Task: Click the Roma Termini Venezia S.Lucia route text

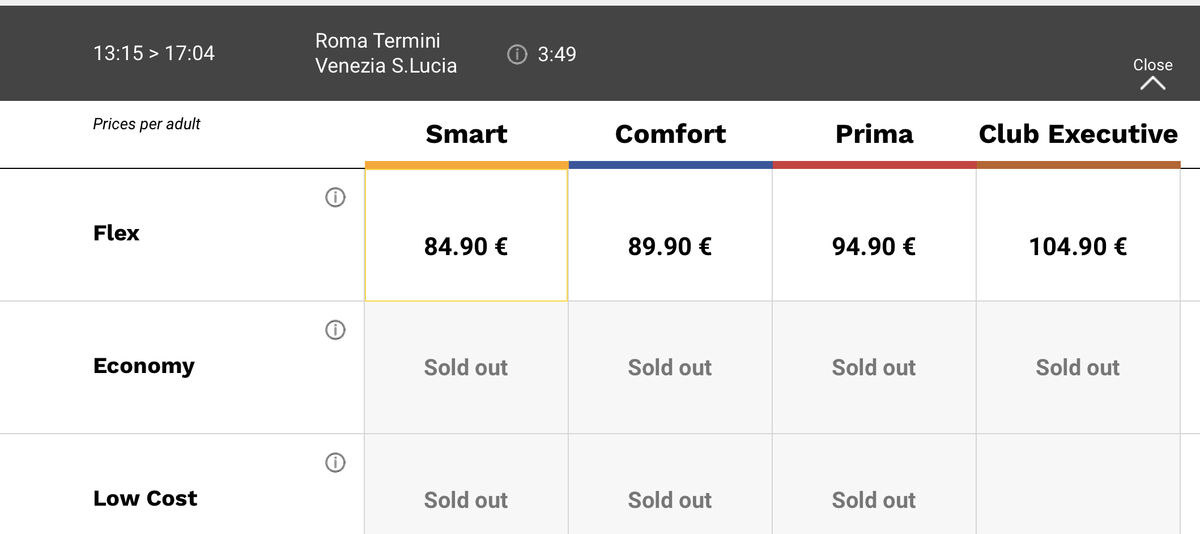Action: (386, 54)
